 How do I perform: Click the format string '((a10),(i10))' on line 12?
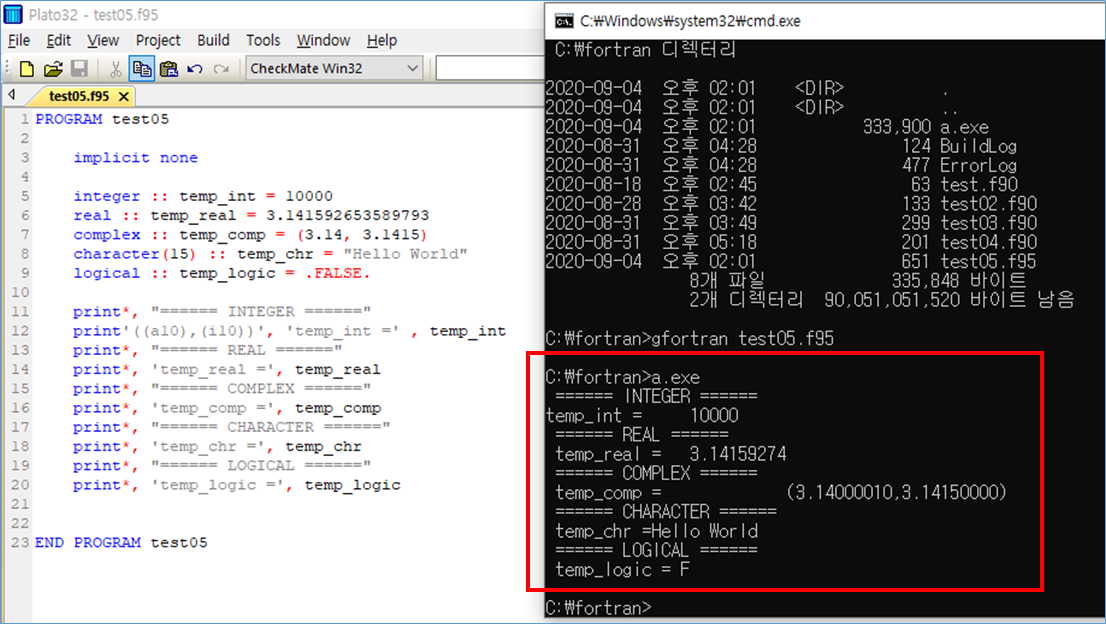[x=199, y=331]
